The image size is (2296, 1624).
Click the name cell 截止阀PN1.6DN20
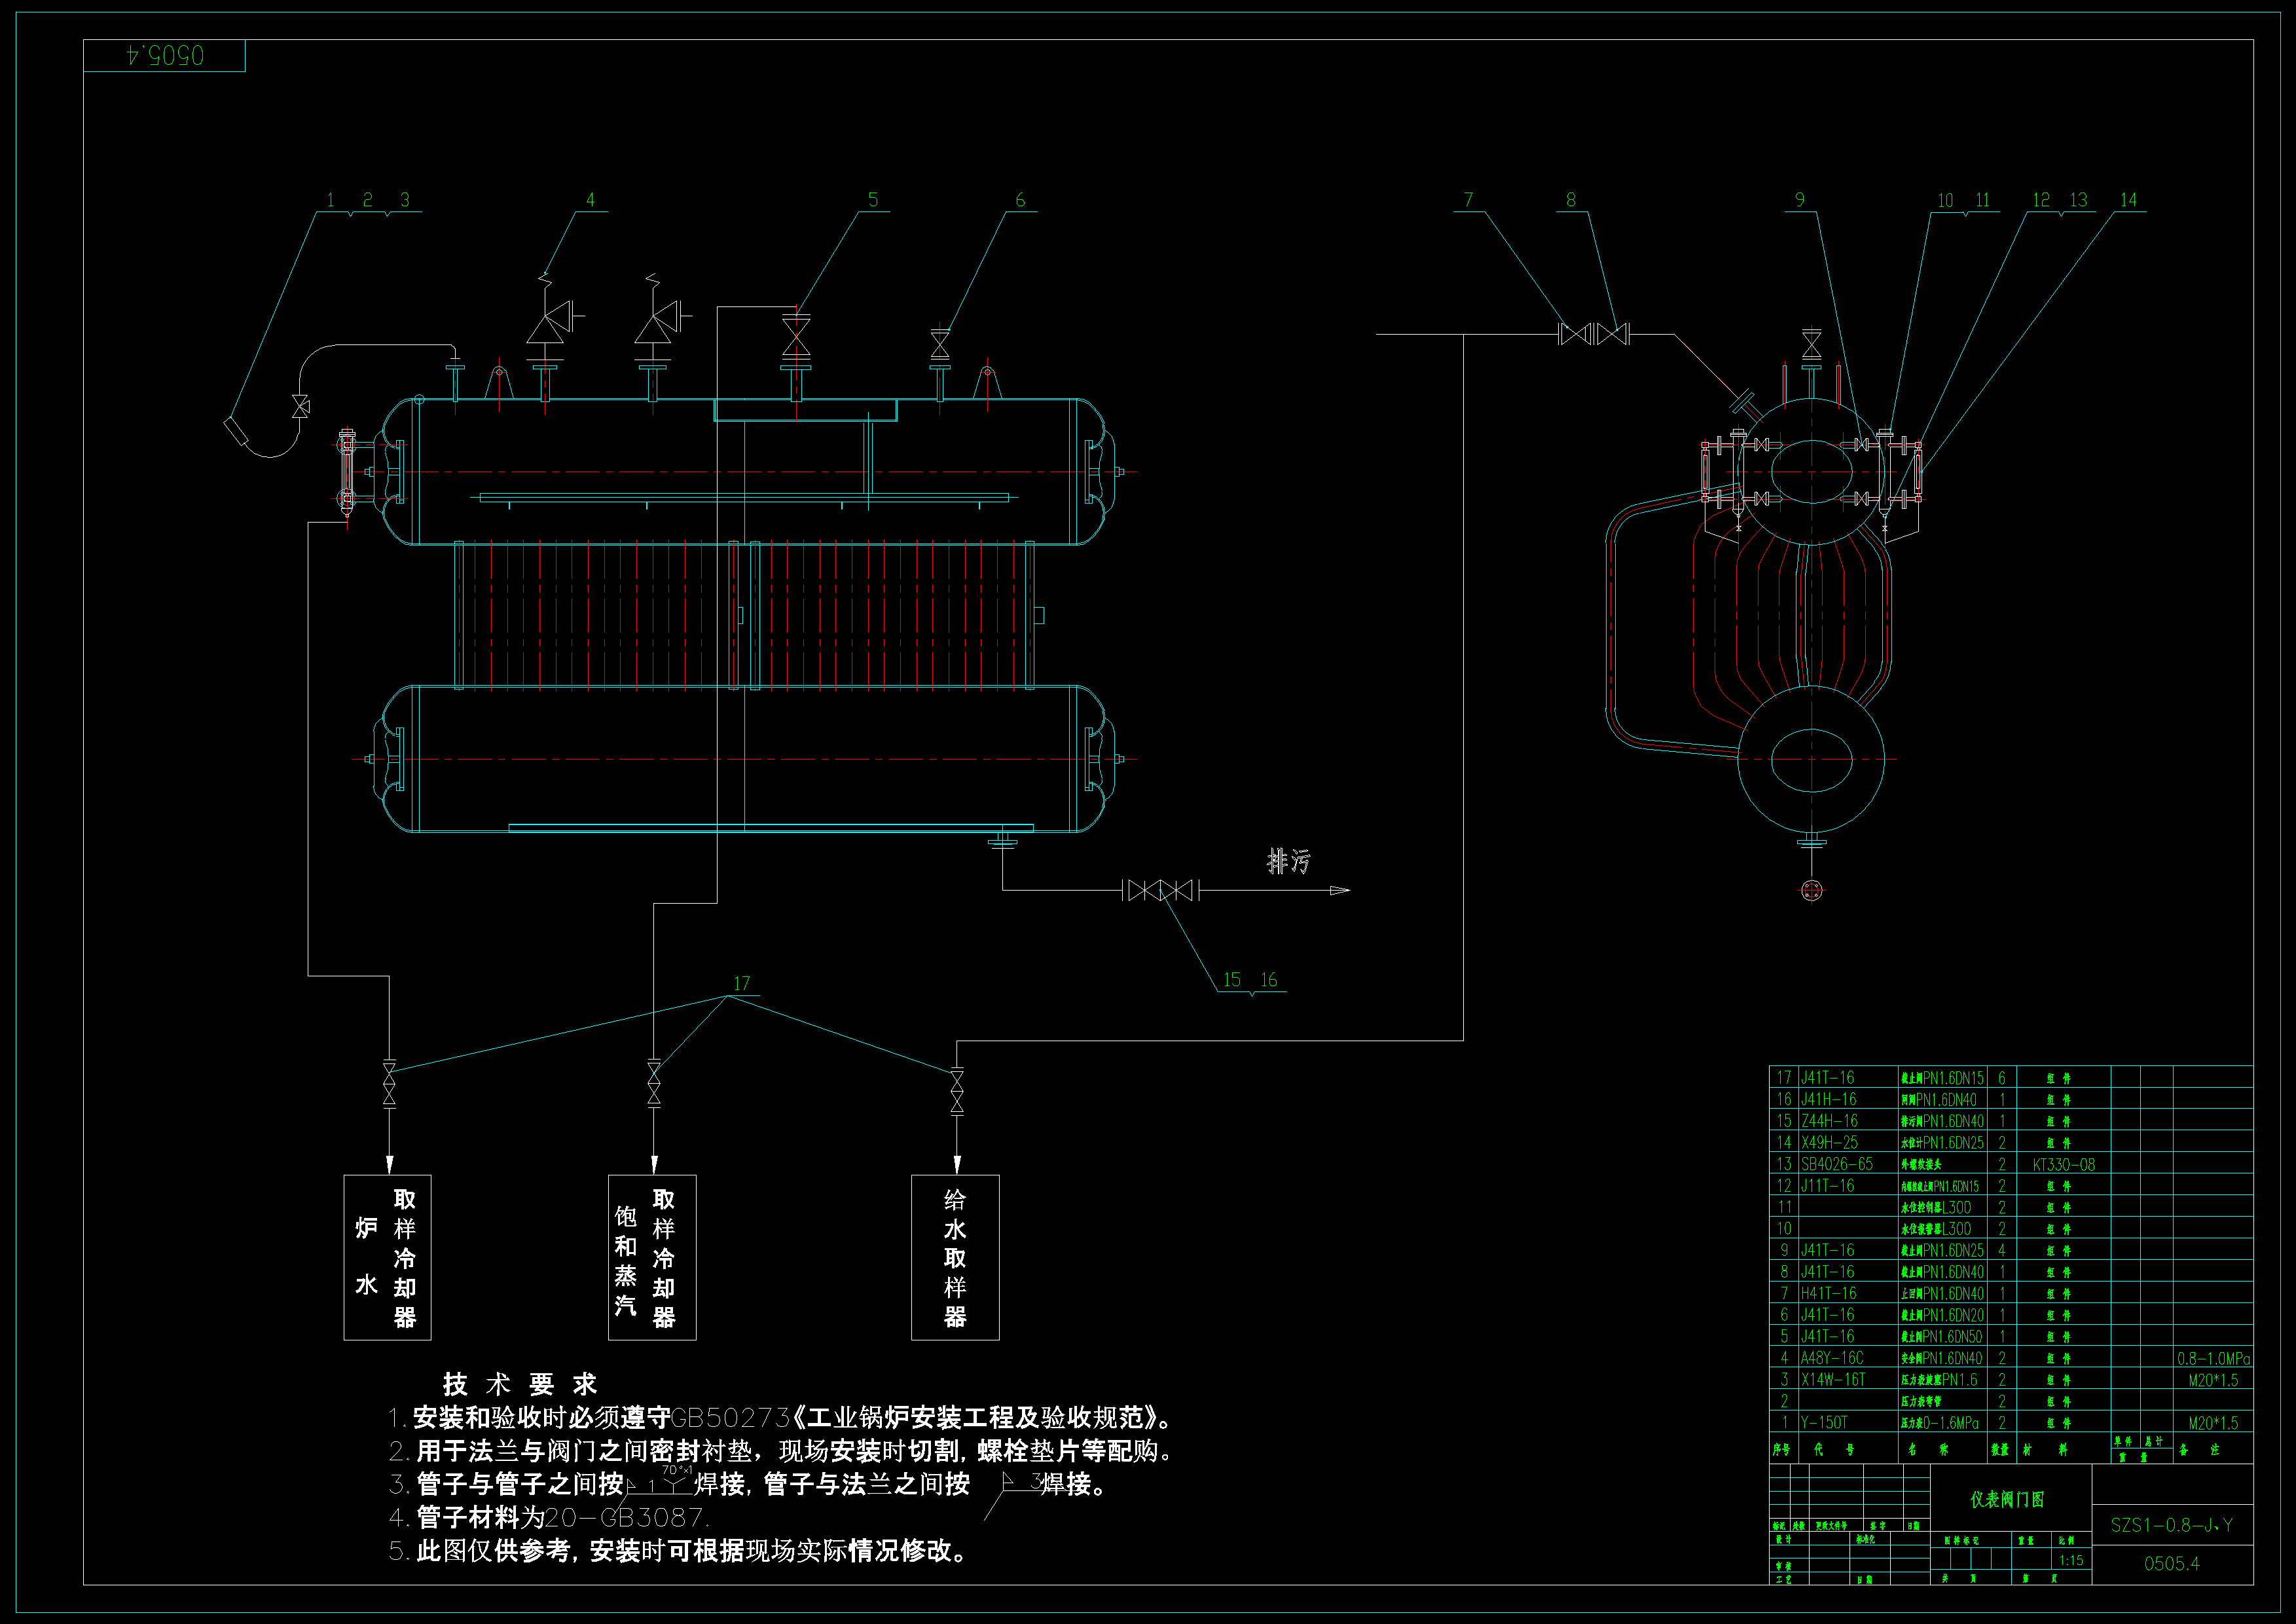tap(1942, 1315)
